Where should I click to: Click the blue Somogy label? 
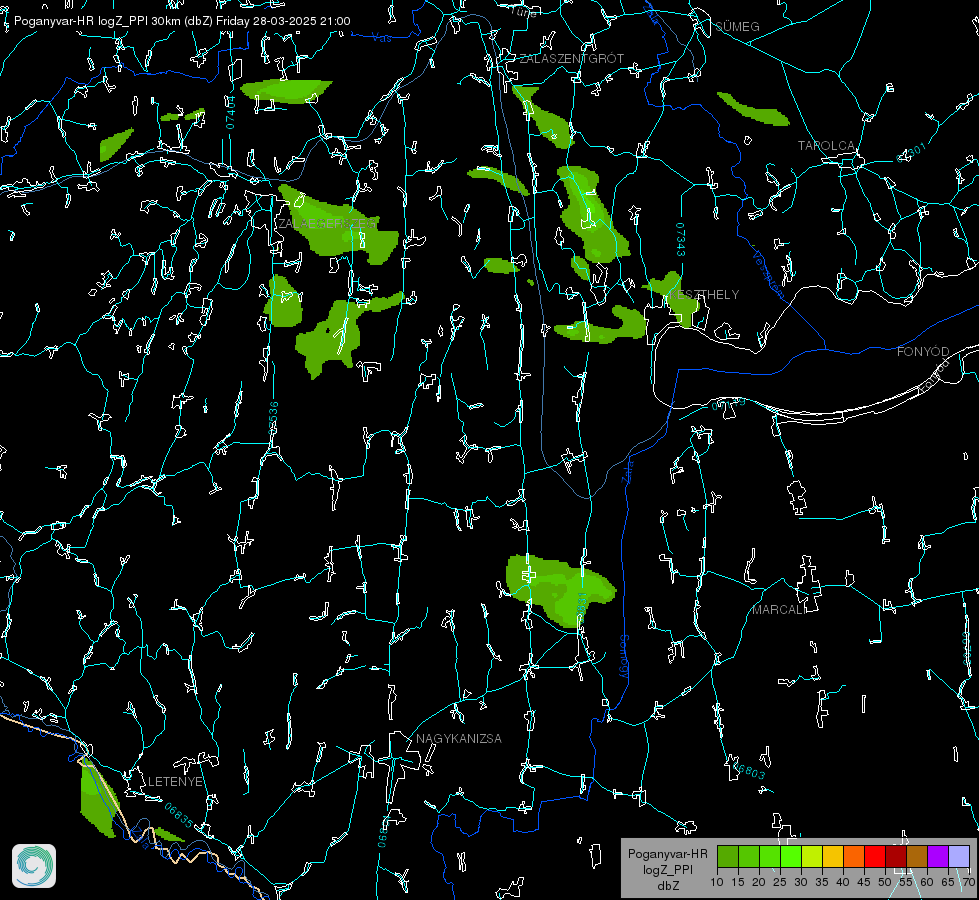[x=623, y=656]
